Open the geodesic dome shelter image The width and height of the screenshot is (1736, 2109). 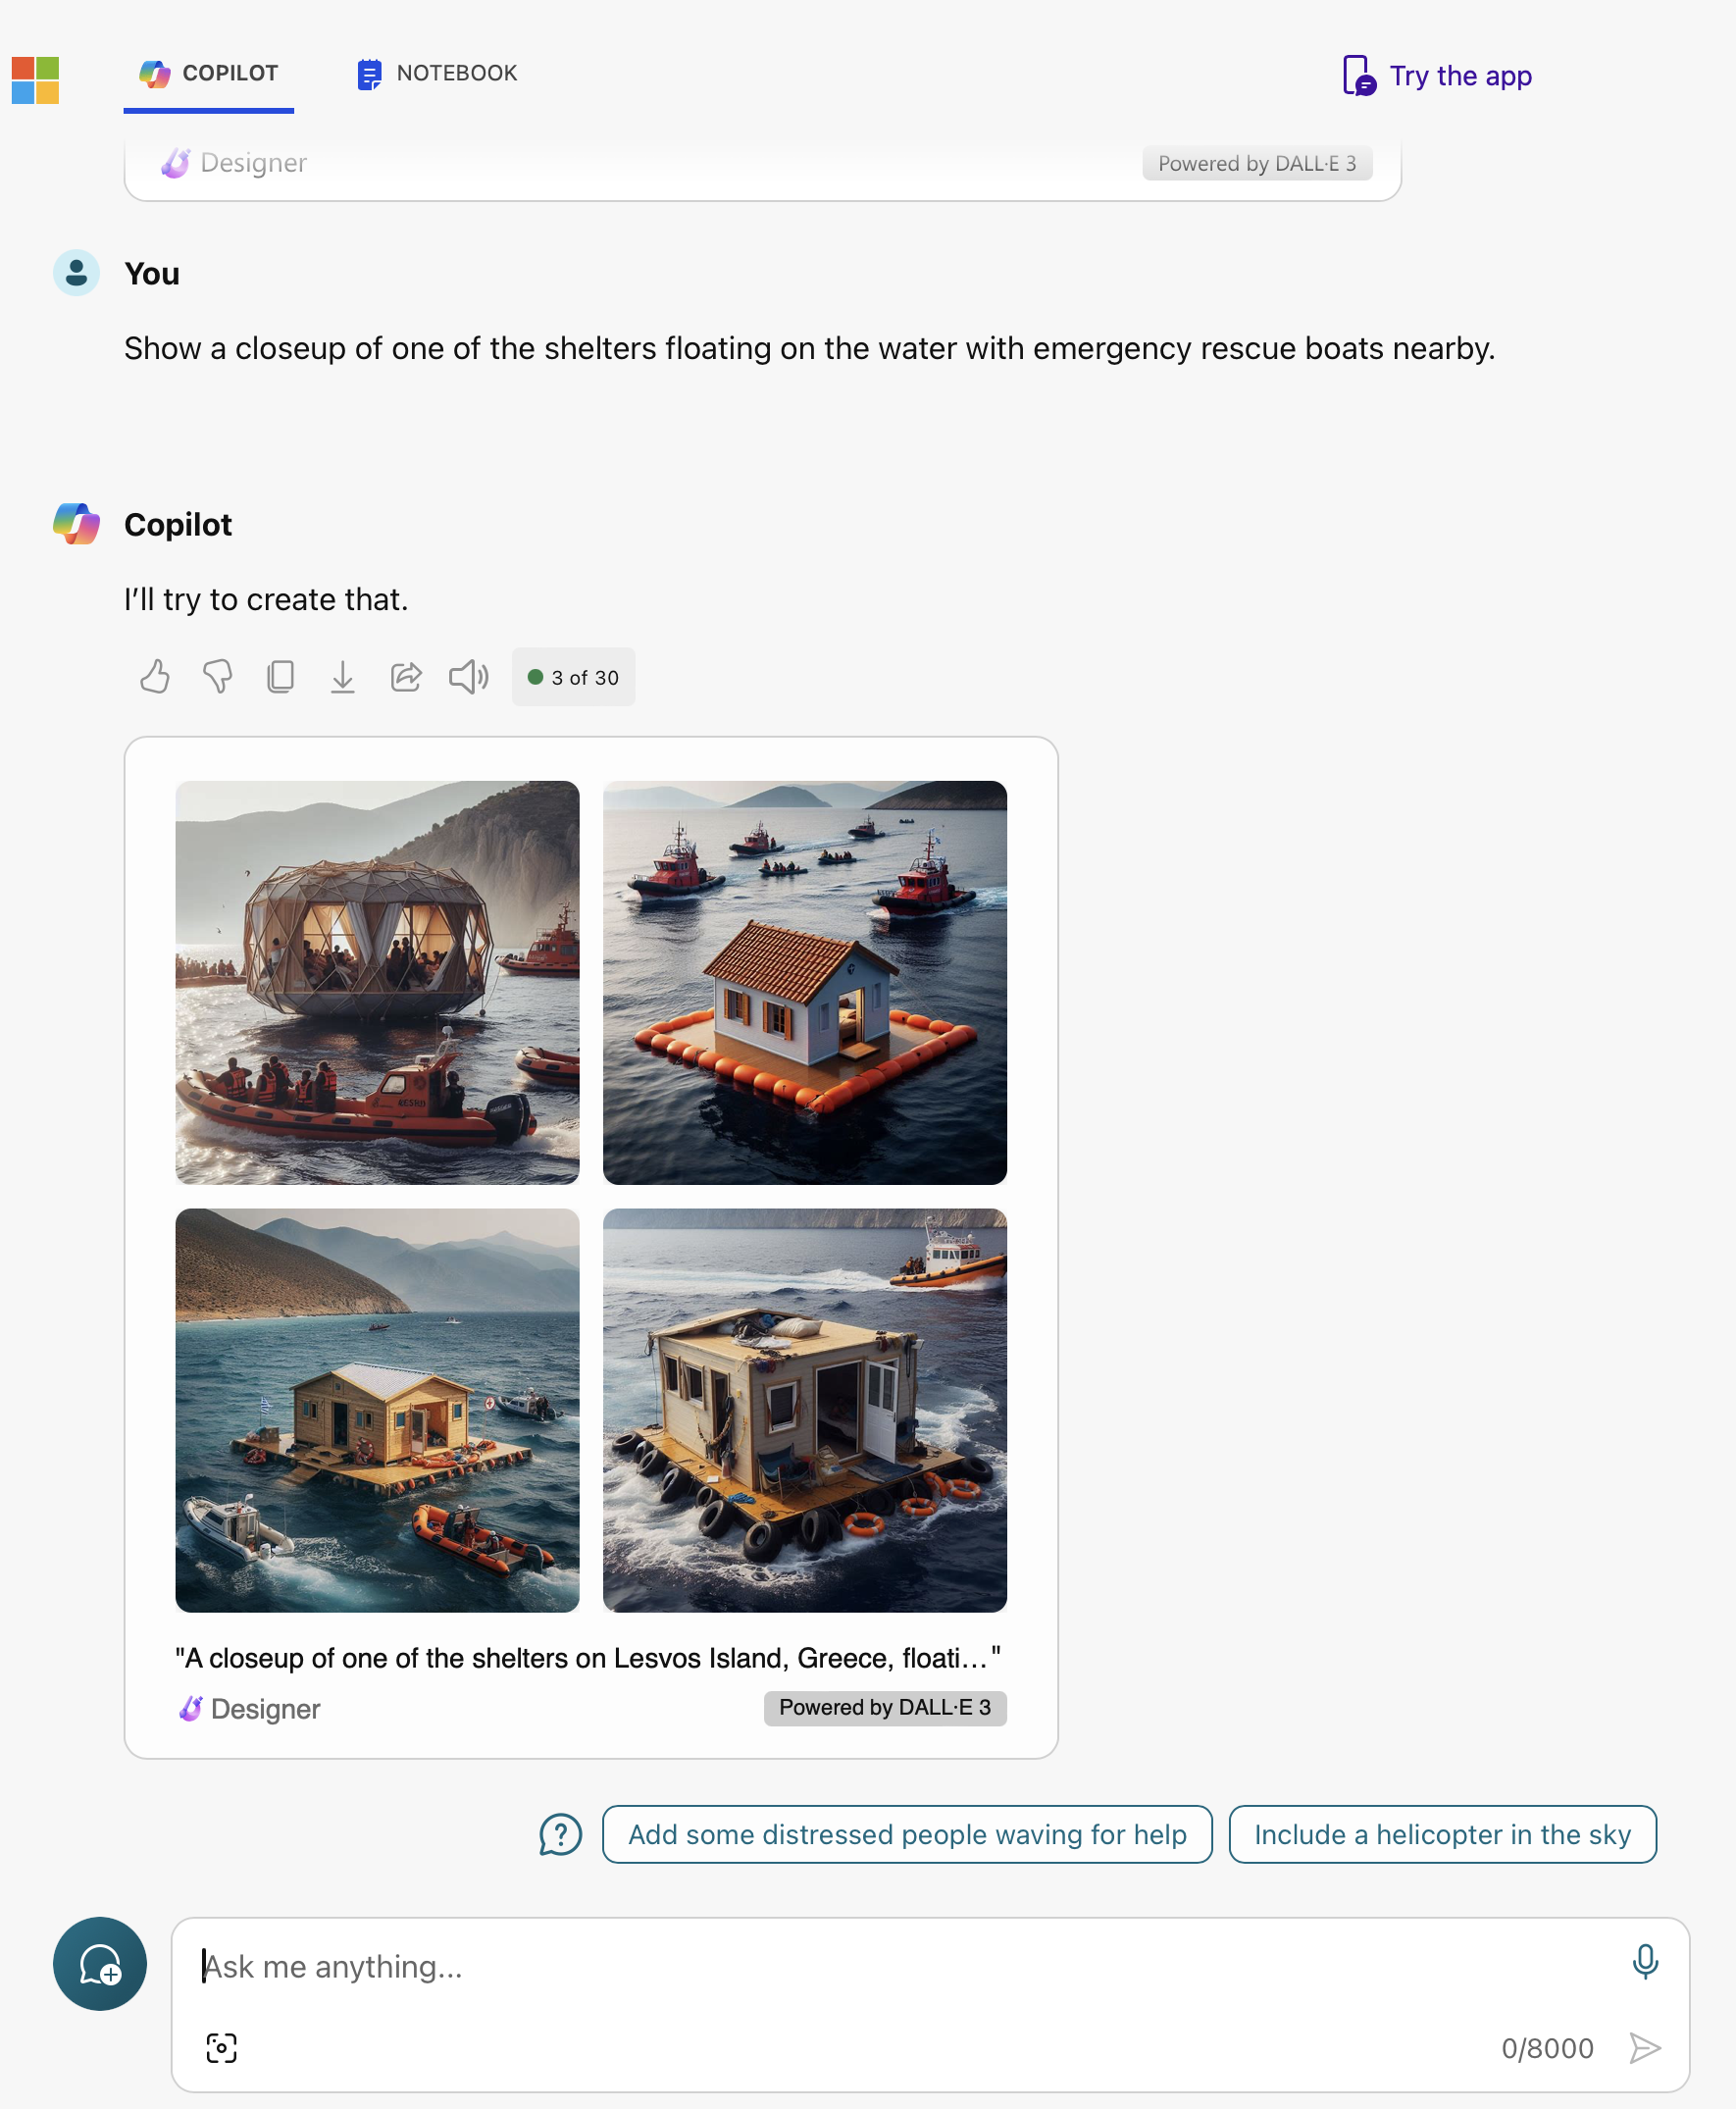377,982
